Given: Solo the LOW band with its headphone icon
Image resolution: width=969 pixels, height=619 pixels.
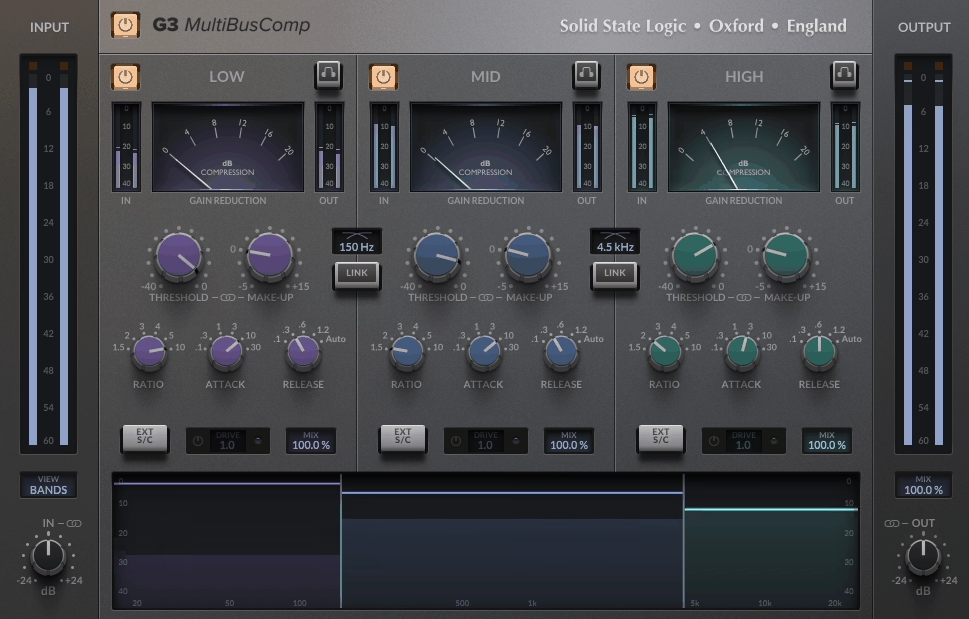Looking at the screenshot, I should click(328, 76).
